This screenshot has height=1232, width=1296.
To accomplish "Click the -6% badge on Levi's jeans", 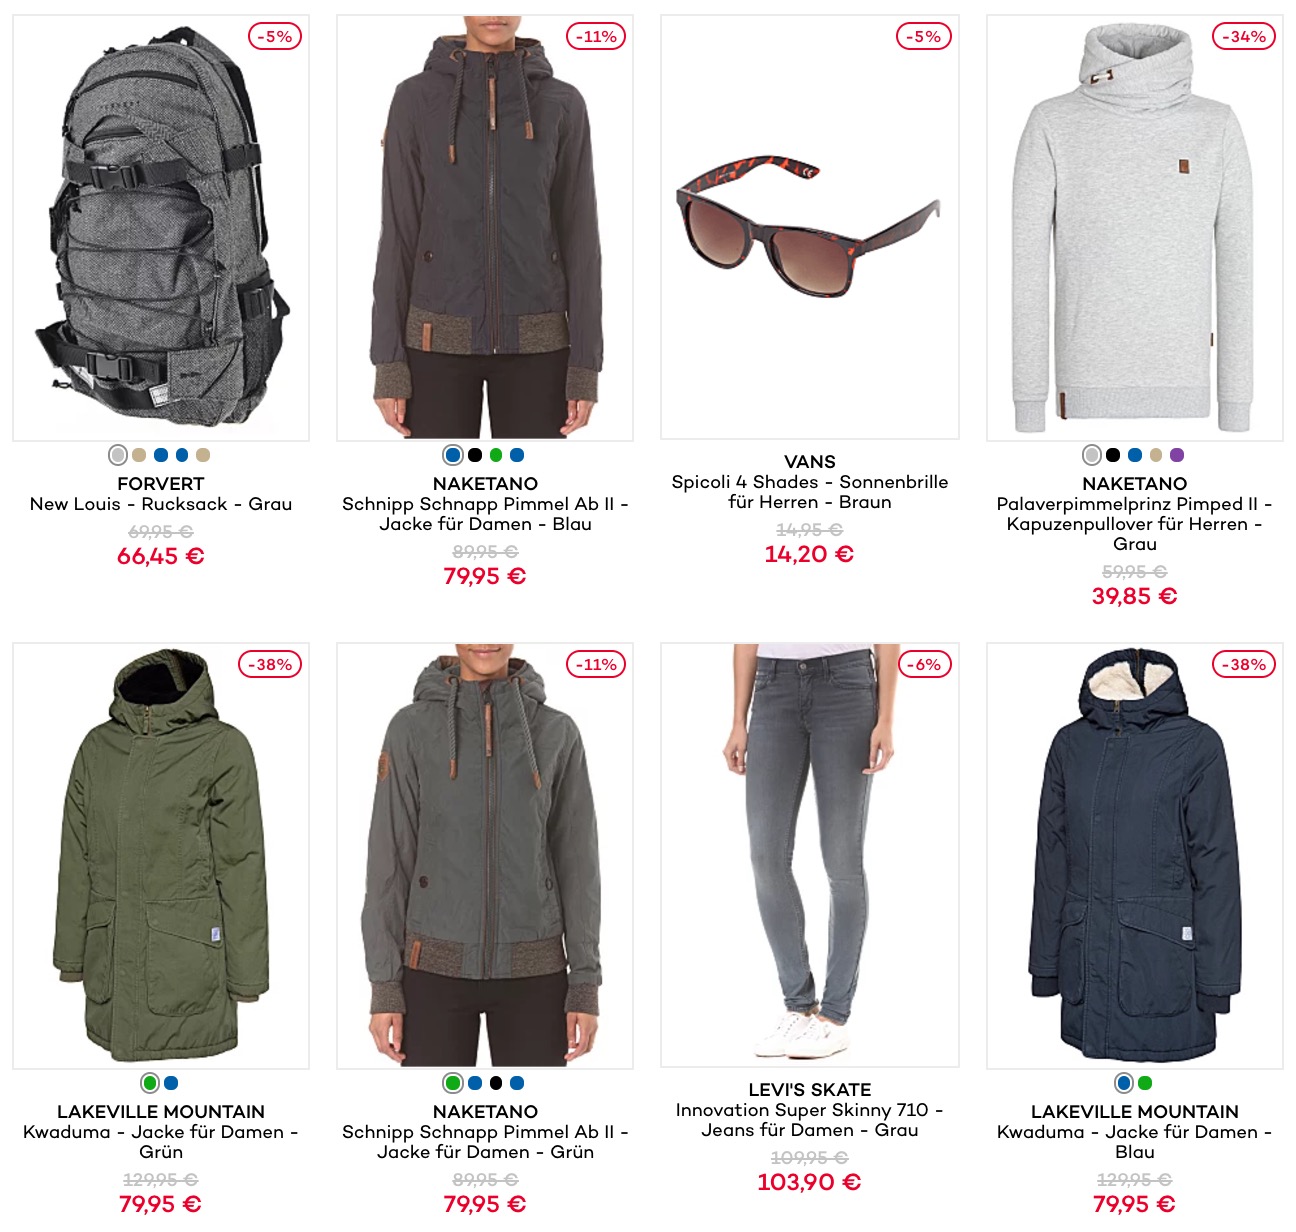I will [924, 664].
